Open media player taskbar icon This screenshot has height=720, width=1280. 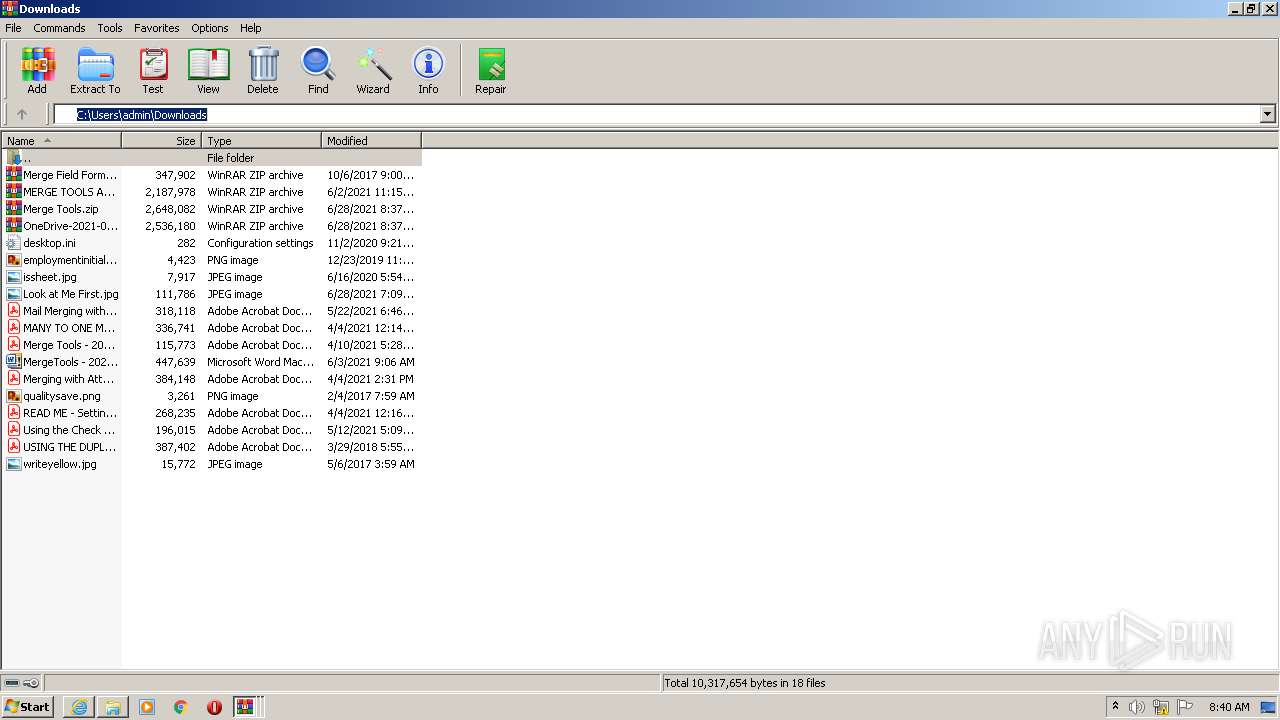coord(147,707)
